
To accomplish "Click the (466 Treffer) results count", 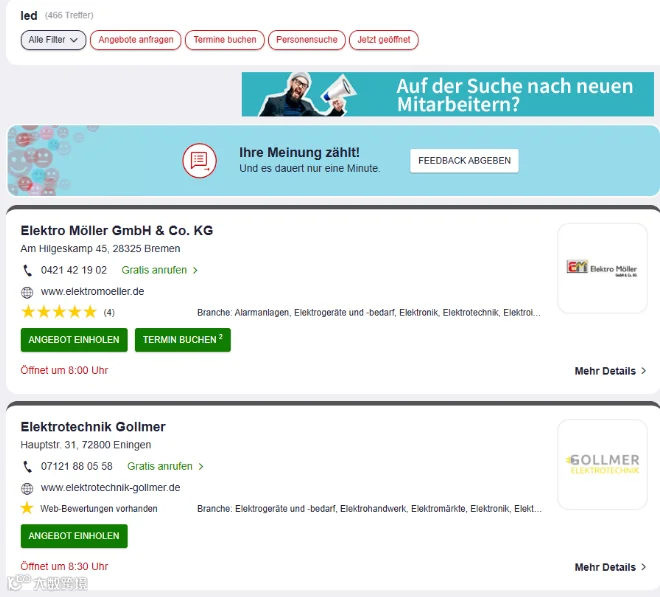I will pyautogui.click(x=69, y=16).
